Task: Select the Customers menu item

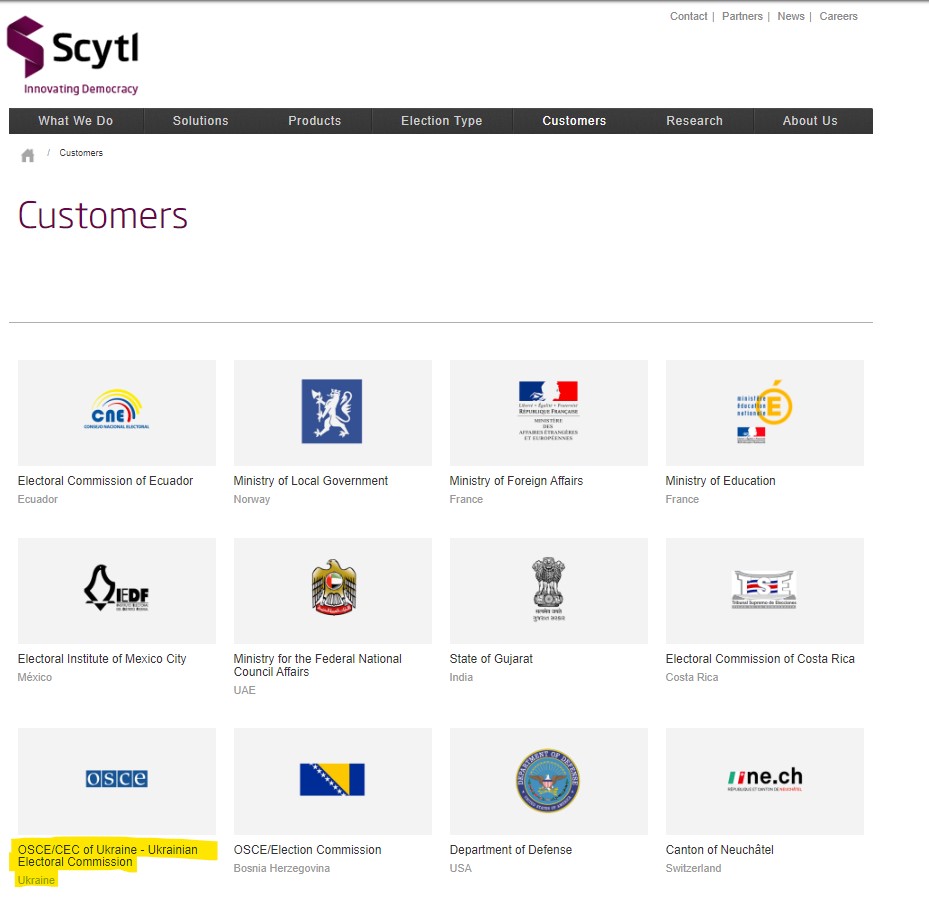Action: tap(574, 121)
